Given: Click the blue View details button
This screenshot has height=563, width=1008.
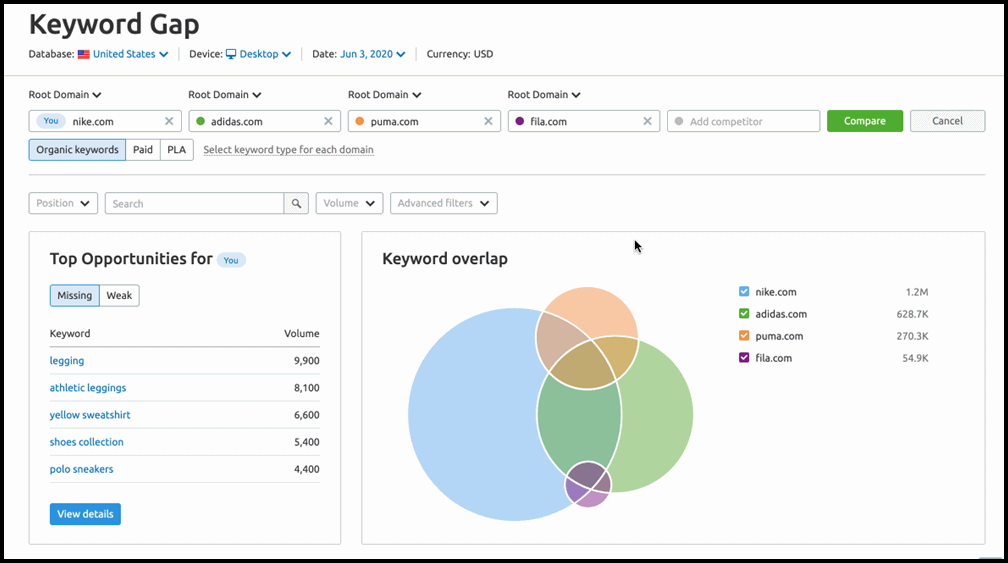Looking at the screenshot, I should coord(85,514).
